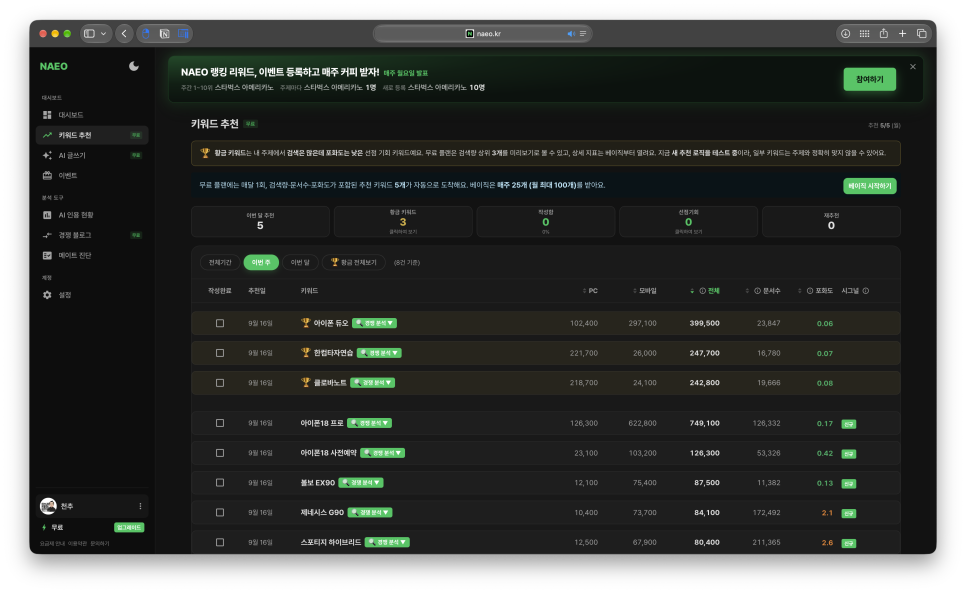Check the 작성완료 box for 한컴타자연습
966x593 pixels.
220,353
